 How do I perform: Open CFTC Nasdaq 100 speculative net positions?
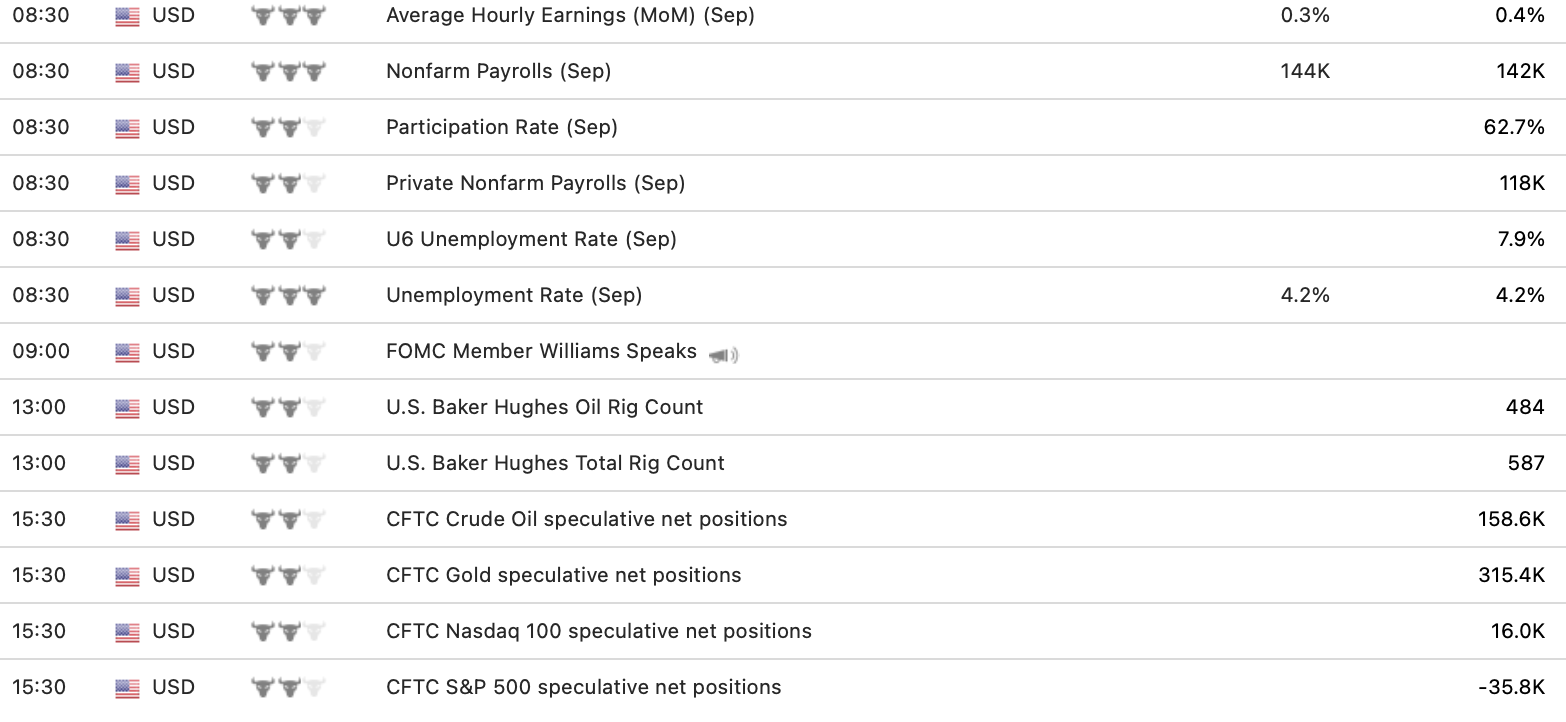coord(598,631)
